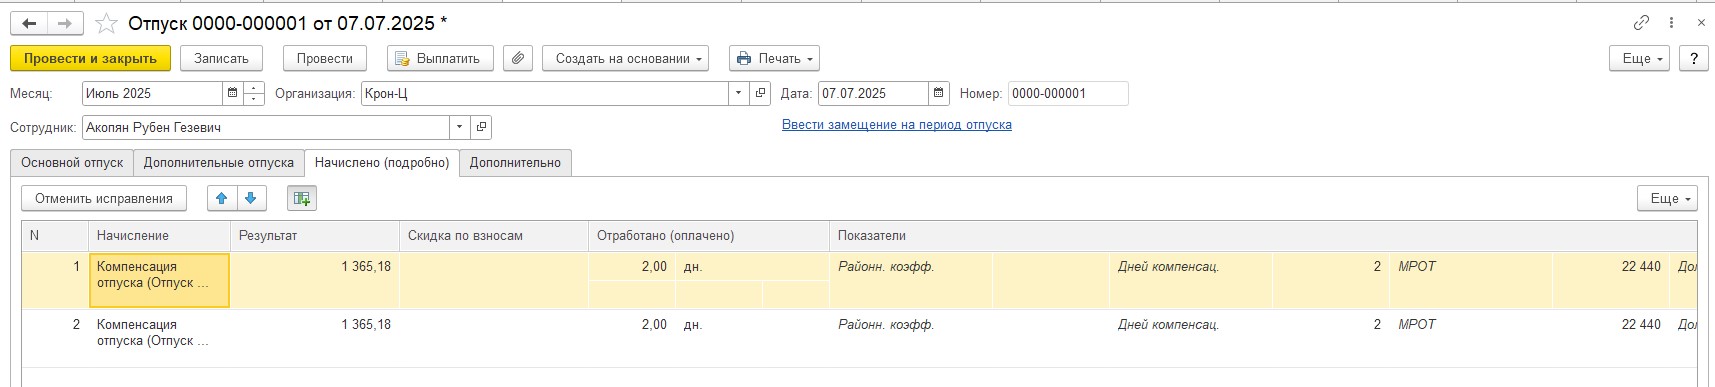The width and height of the screenshot is (1715, 387).
Task: Open help with the question mark button
Action: (1693, 59)
